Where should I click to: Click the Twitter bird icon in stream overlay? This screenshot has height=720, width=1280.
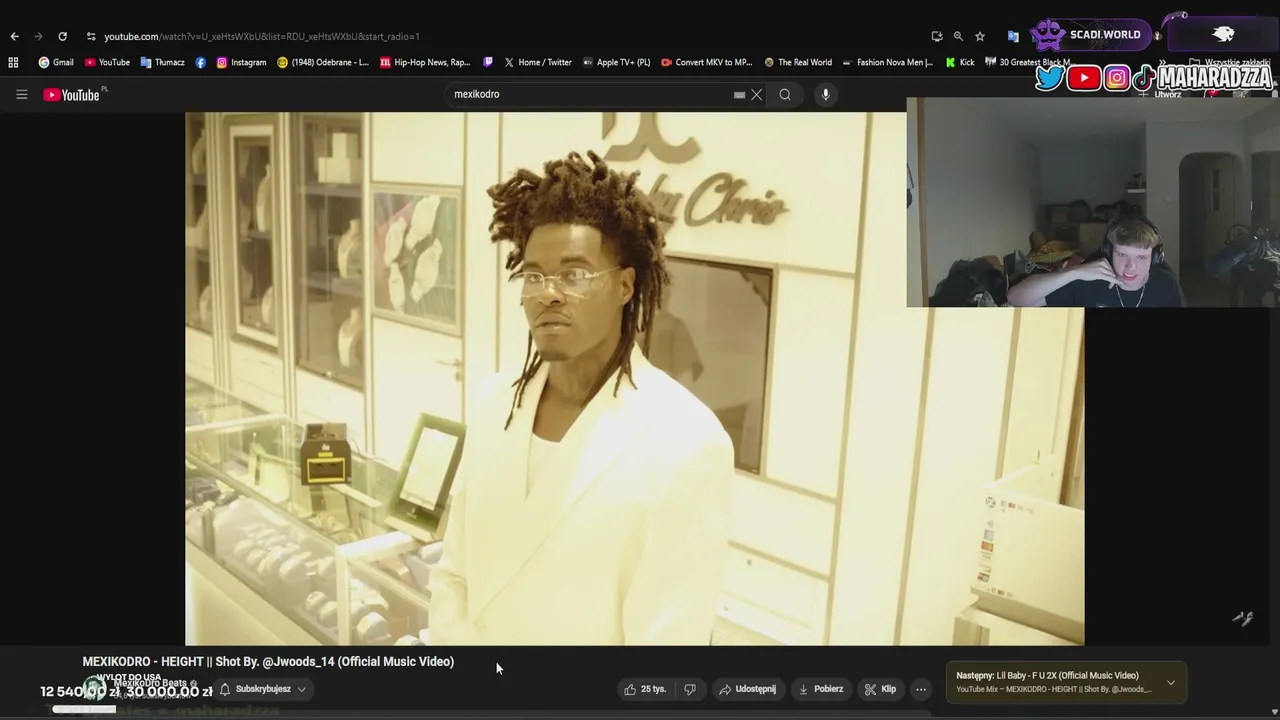[1049, 78]
